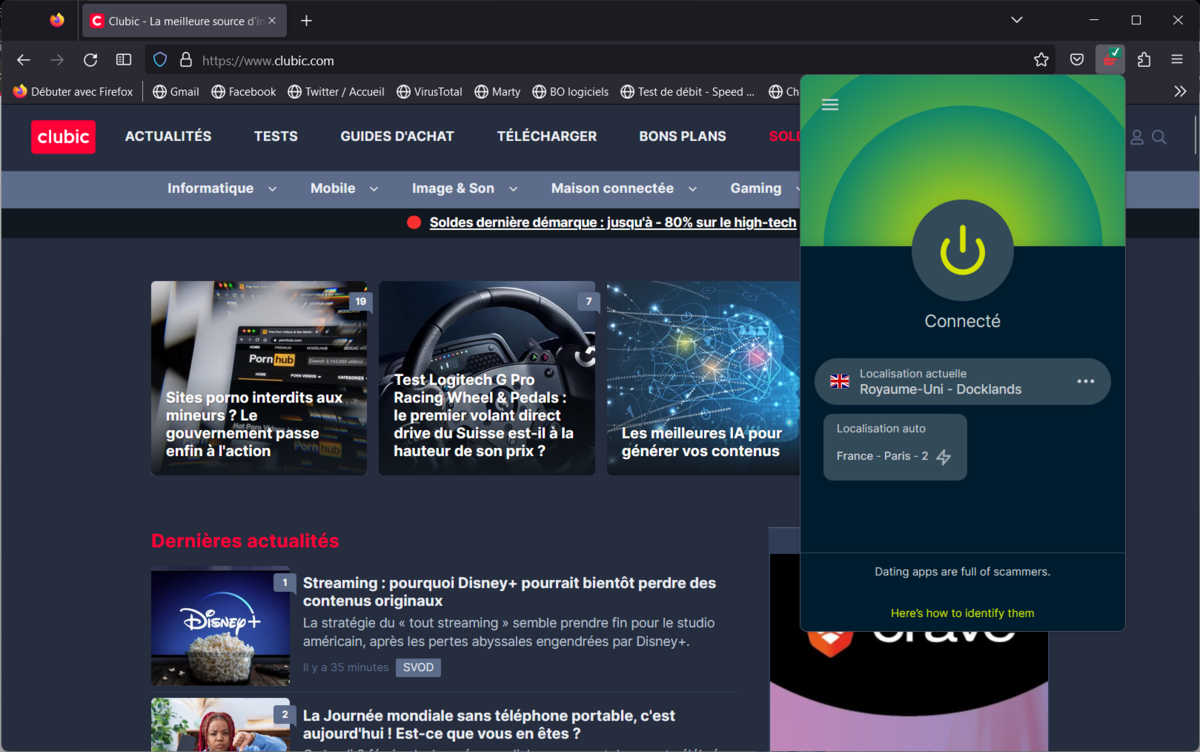Screen dimensions: 1200x752
Task: Open 'Sites porno interdits aux mineurs' article card
Action: [x=259, y=378]
